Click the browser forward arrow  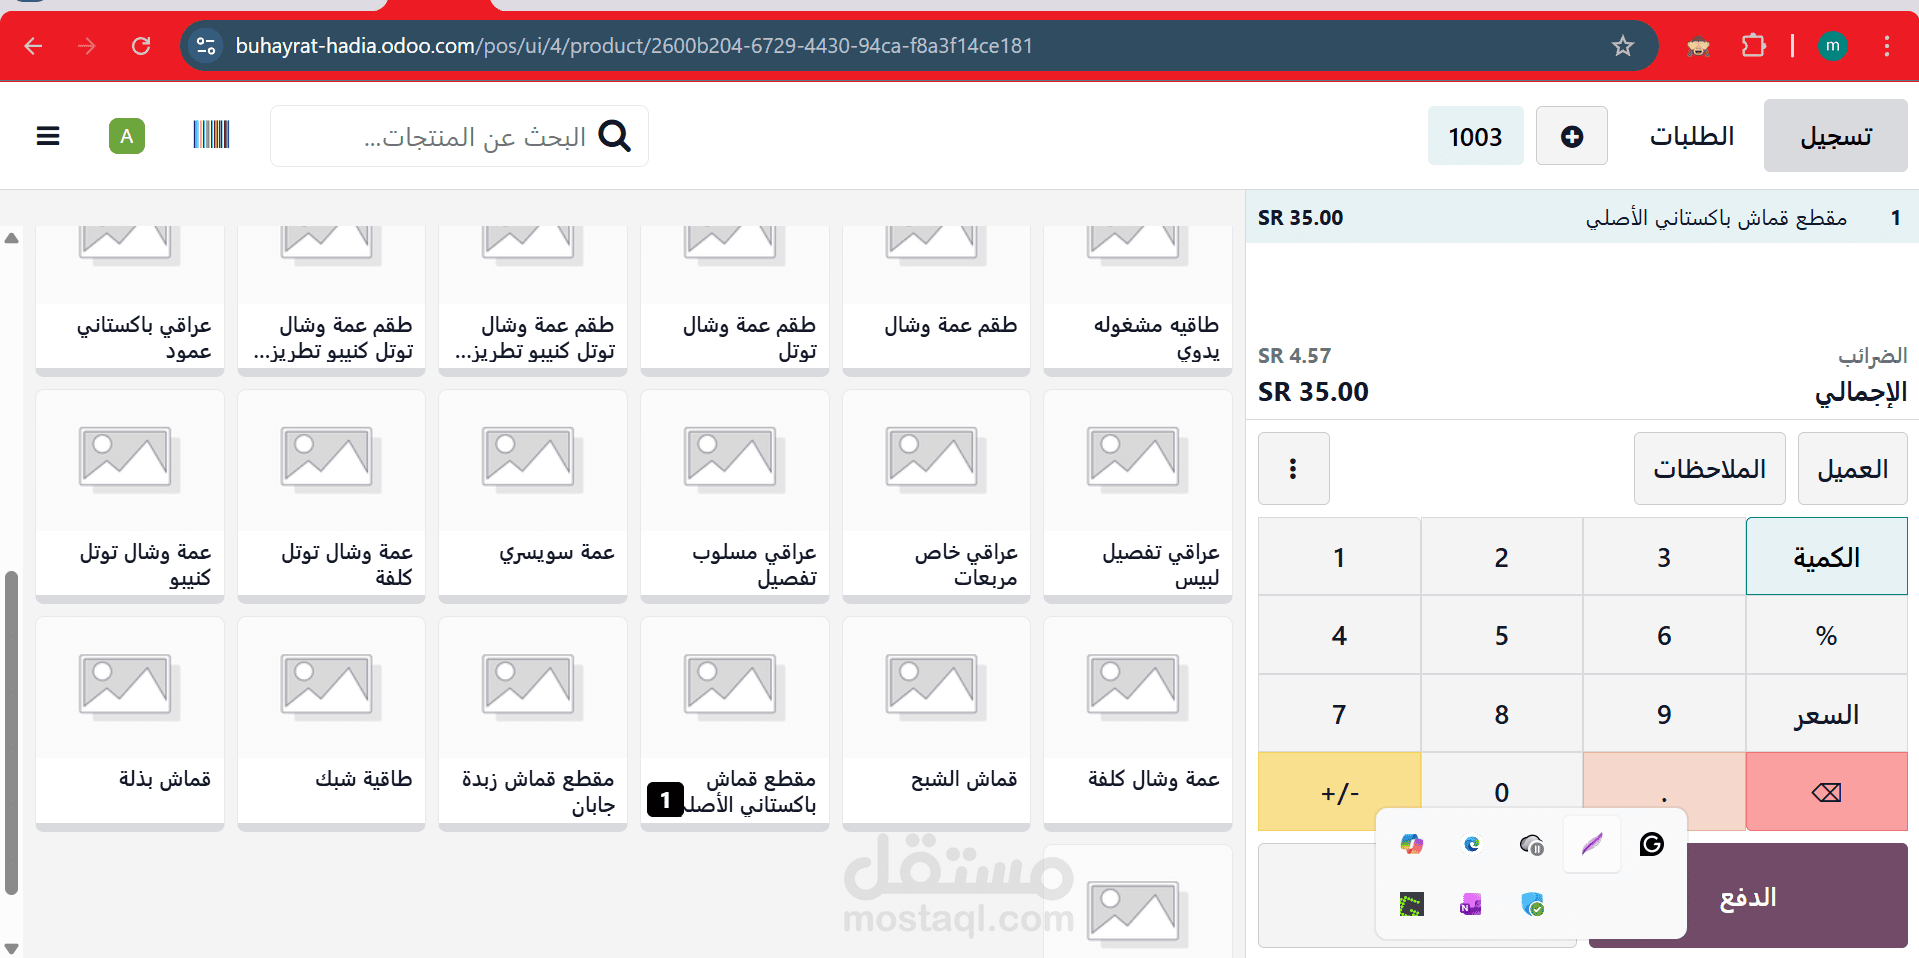point(87,46)
